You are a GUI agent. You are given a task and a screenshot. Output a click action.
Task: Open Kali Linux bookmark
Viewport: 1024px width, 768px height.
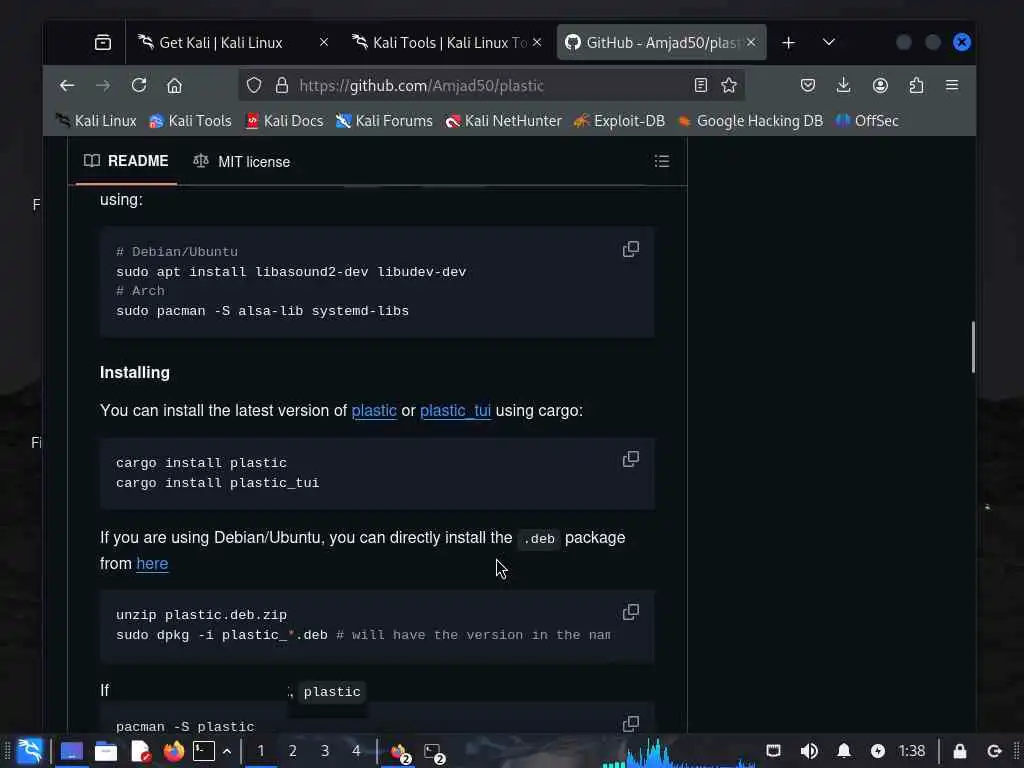pos(96,121)
